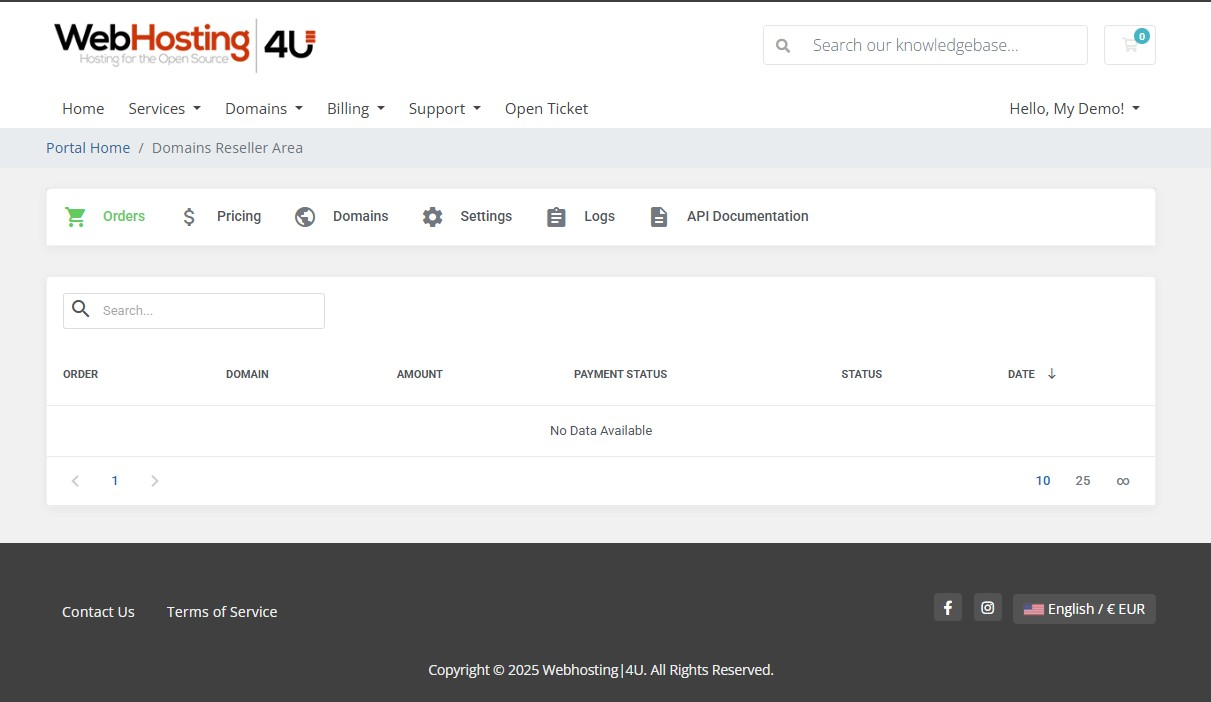Open the shopping cart icon
This screenshot has height=702, width=1211.
point(1129,45)
